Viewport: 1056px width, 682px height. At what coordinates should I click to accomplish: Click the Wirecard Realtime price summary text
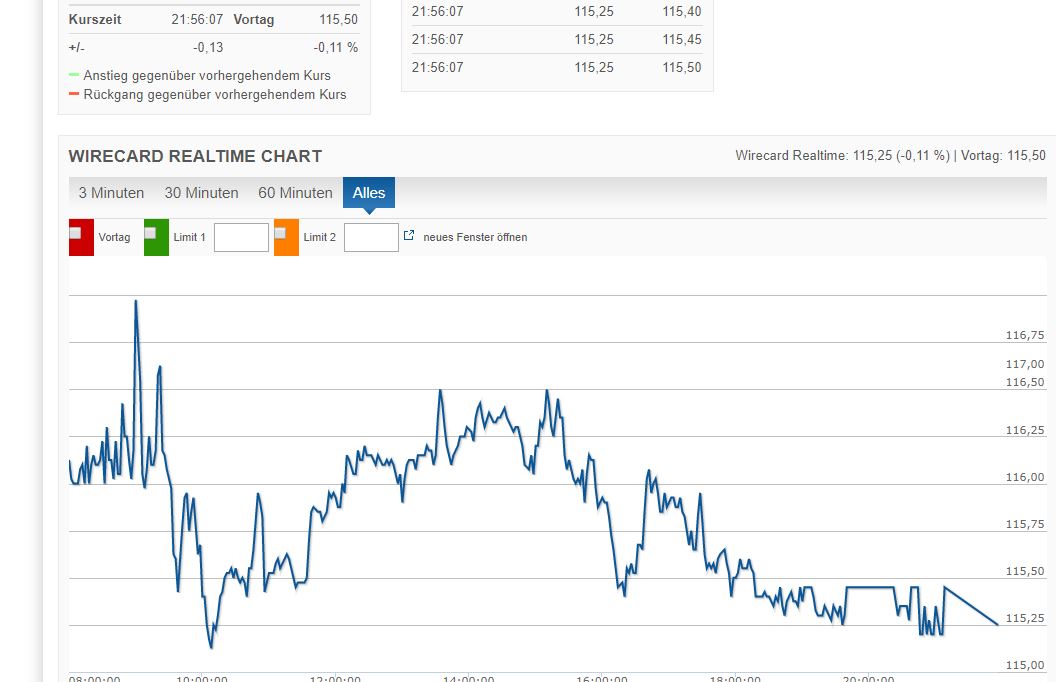(x=890, y=155)
